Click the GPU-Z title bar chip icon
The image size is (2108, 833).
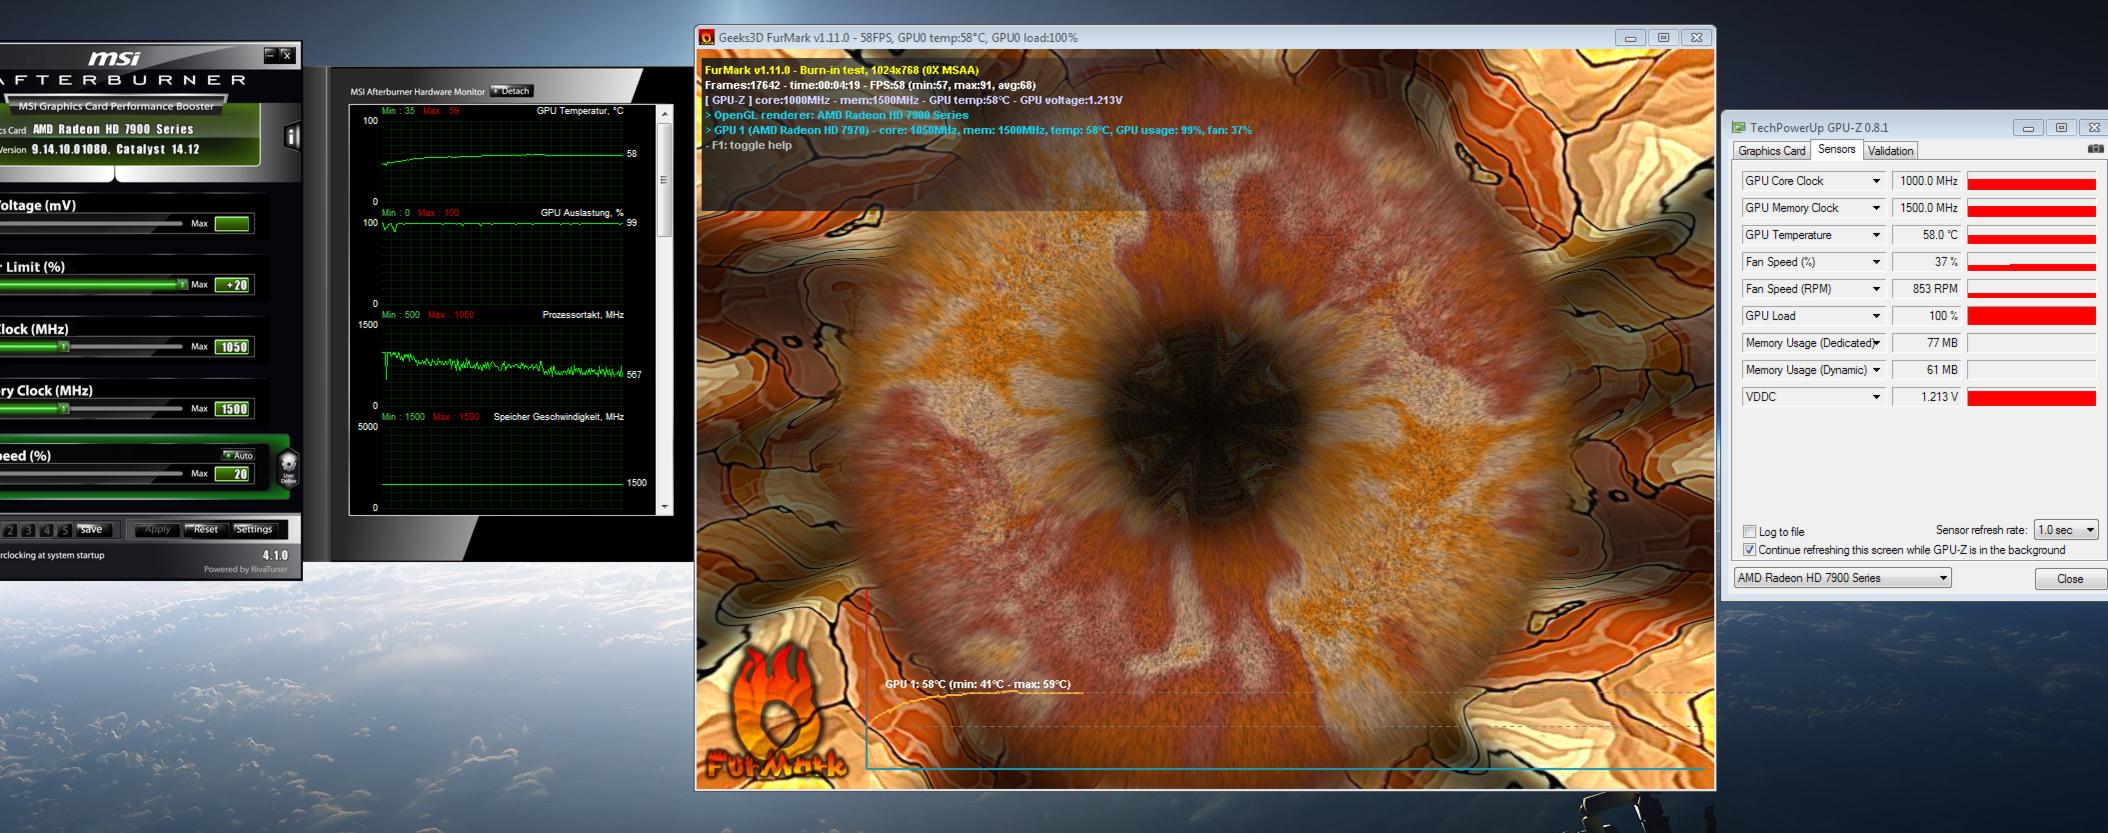(1738, 128)
